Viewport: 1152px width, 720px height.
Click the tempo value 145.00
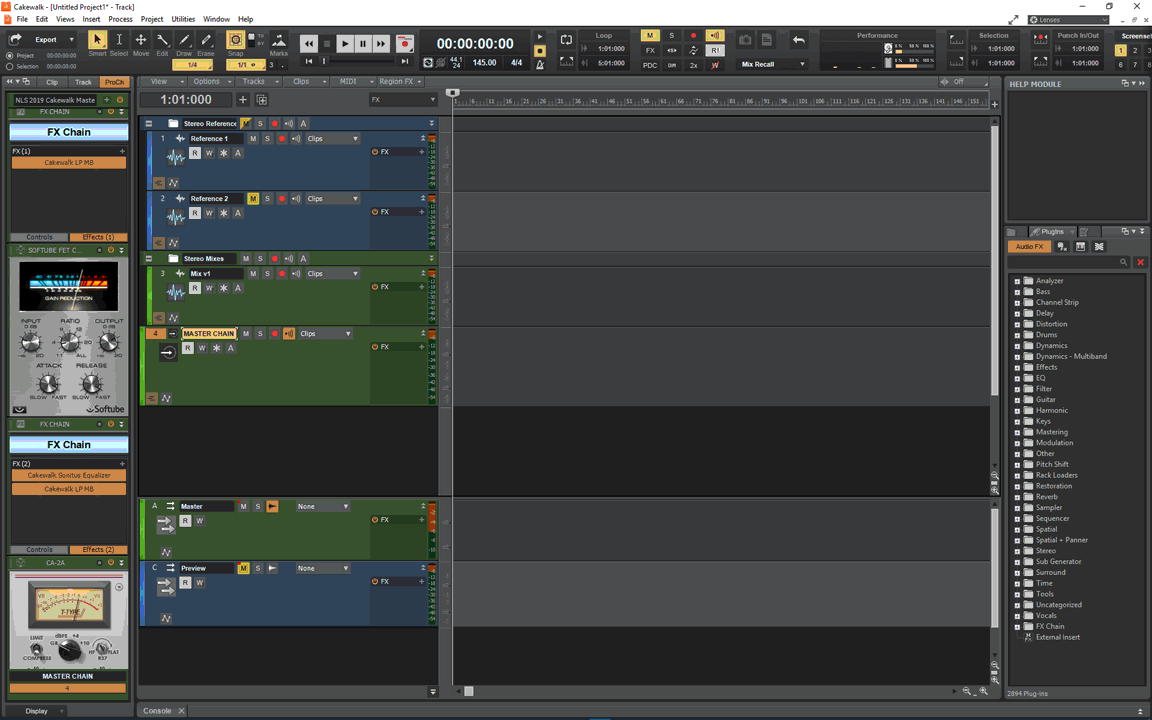click(x=484, y=62)
